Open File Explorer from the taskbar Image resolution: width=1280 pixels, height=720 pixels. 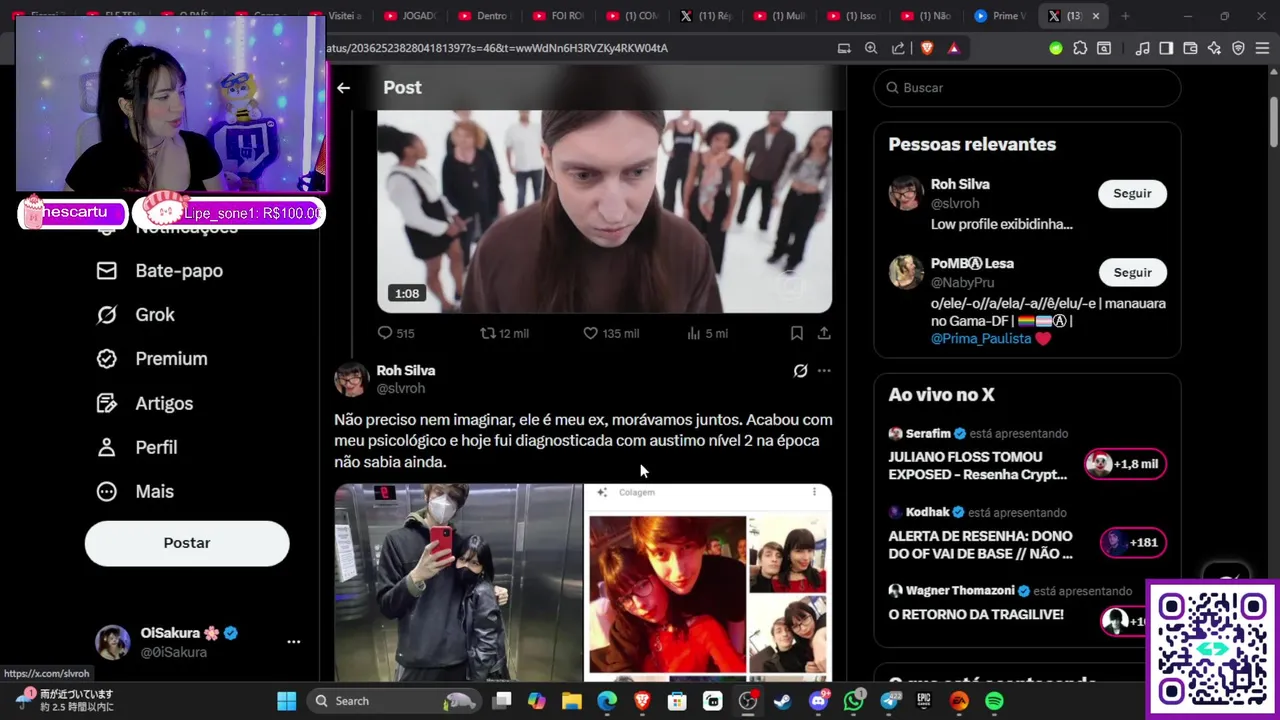(x=572, y=701)
